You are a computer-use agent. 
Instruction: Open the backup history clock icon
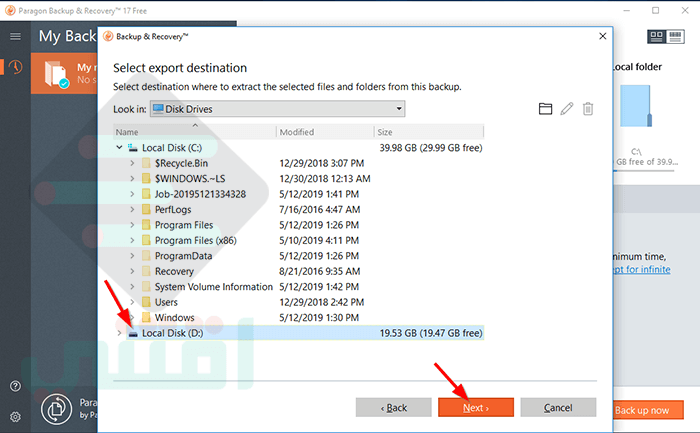pyautogui.click(x=16, y=67)
